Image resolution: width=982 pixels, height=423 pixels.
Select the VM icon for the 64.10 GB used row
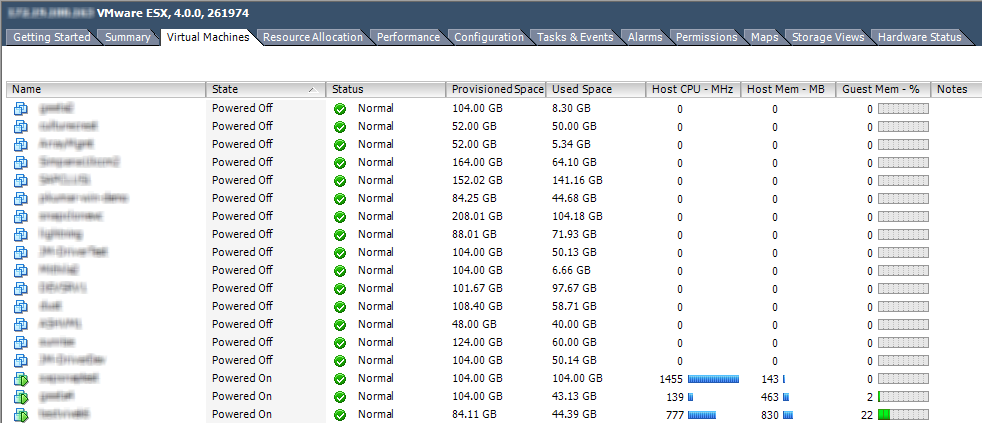[x=21, y=163]
